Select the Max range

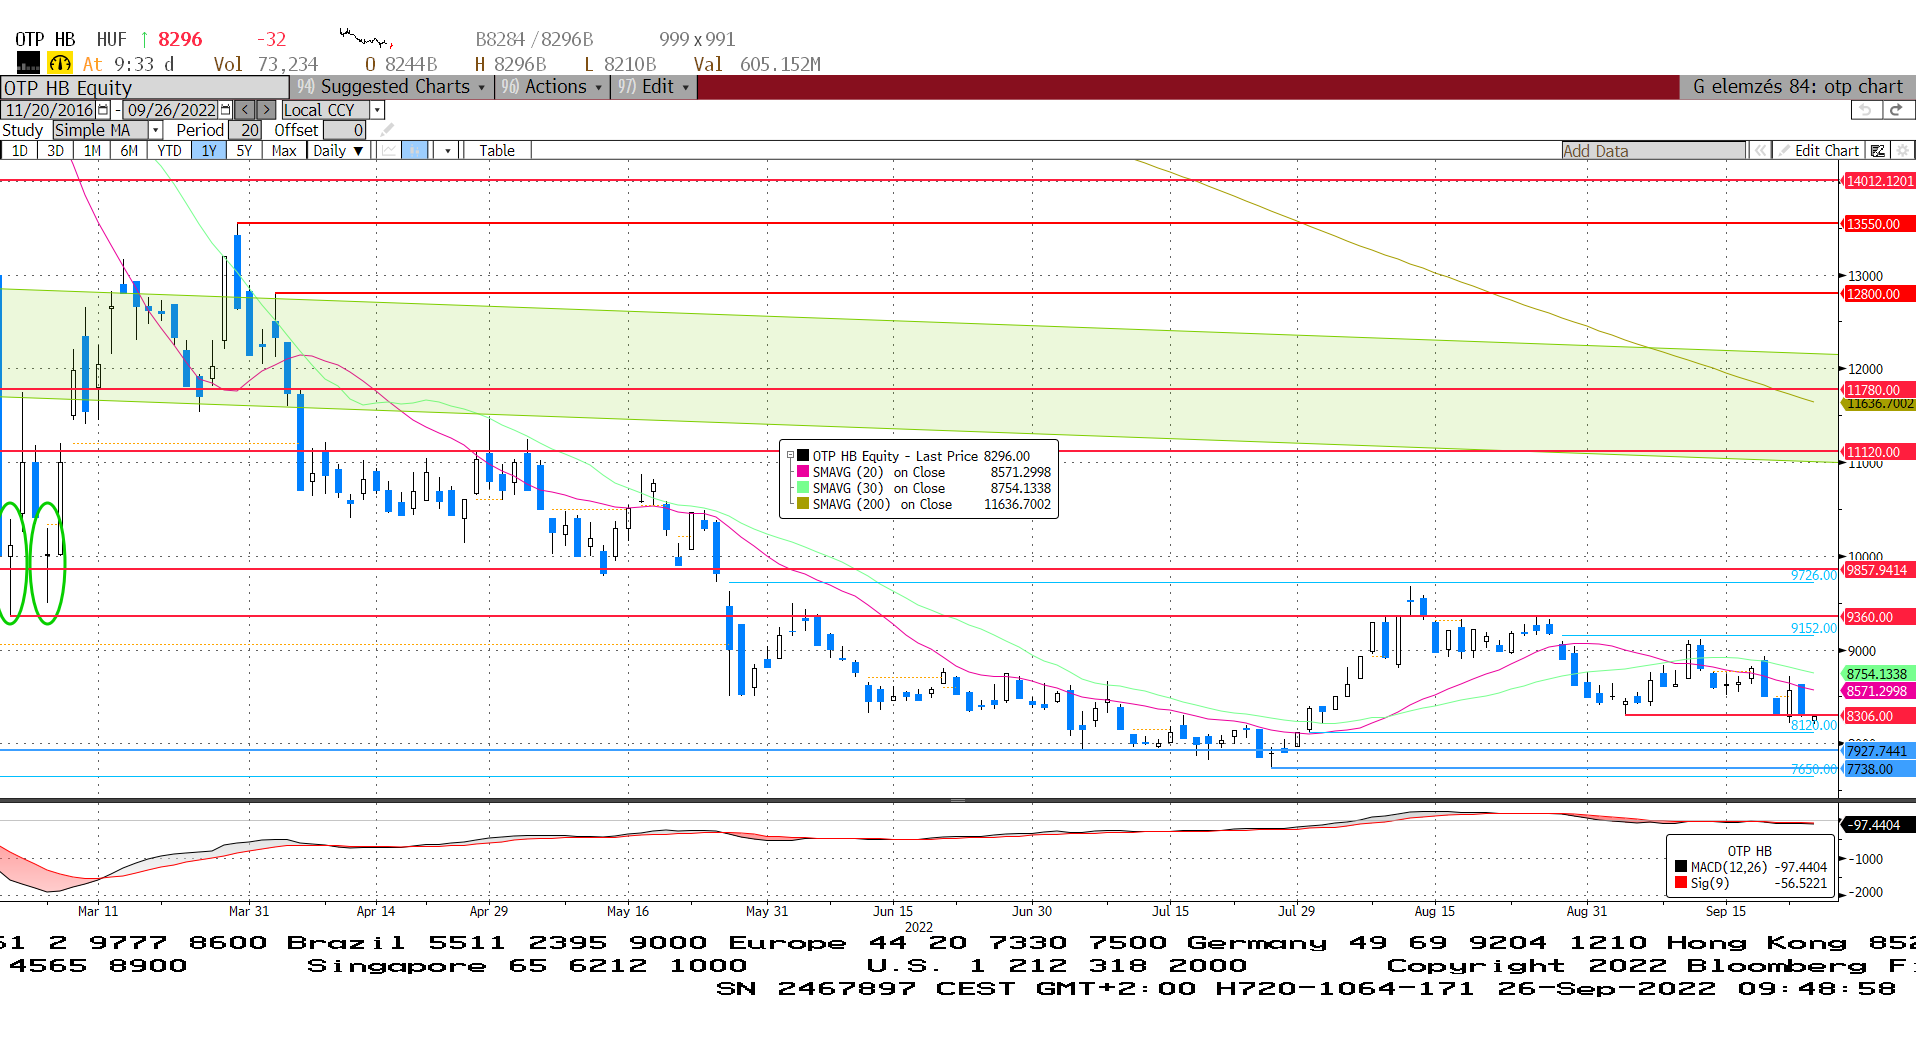[x=284, y=151]
